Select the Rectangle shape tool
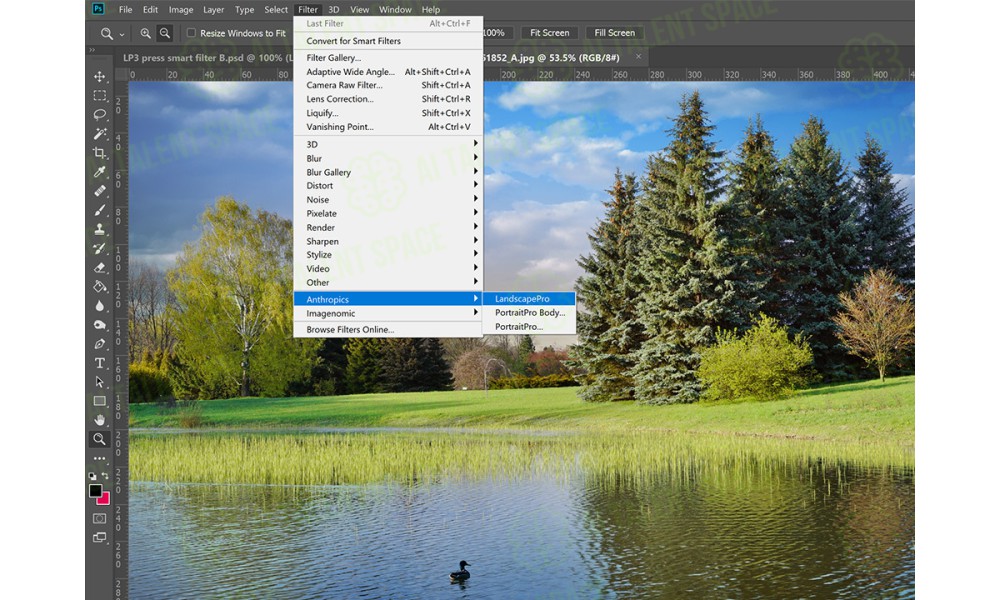 click(99, 401)
